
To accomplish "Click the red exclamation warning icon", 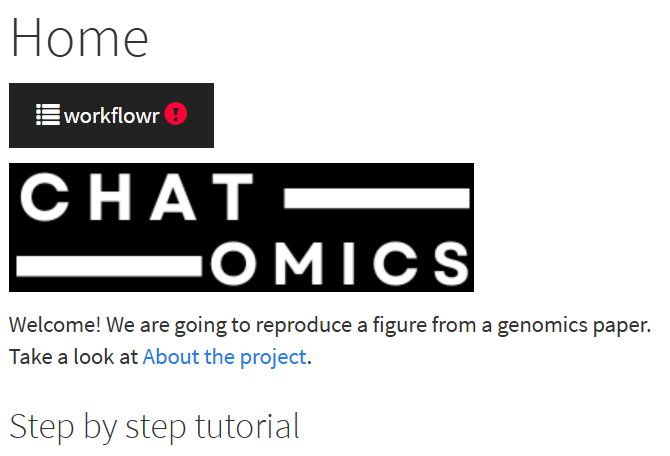I will pos(176,114).
